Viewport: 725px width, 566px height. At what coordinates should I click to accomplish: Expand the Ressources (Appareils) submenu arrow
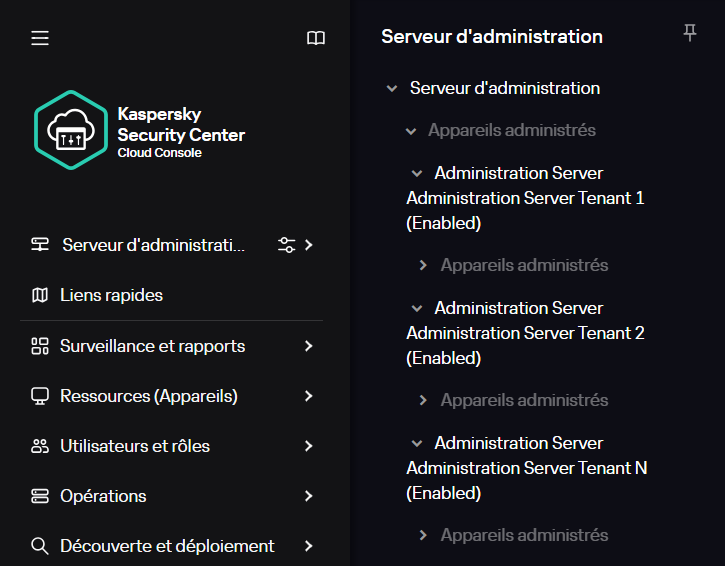309,396
